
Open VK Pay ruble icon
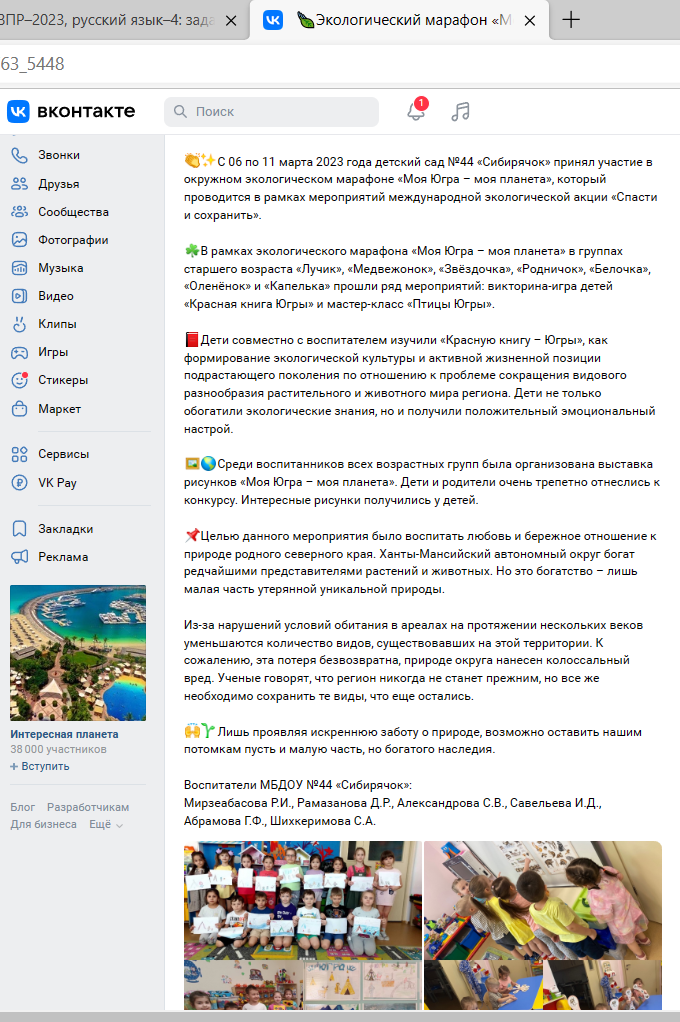(x=20, y=483)
